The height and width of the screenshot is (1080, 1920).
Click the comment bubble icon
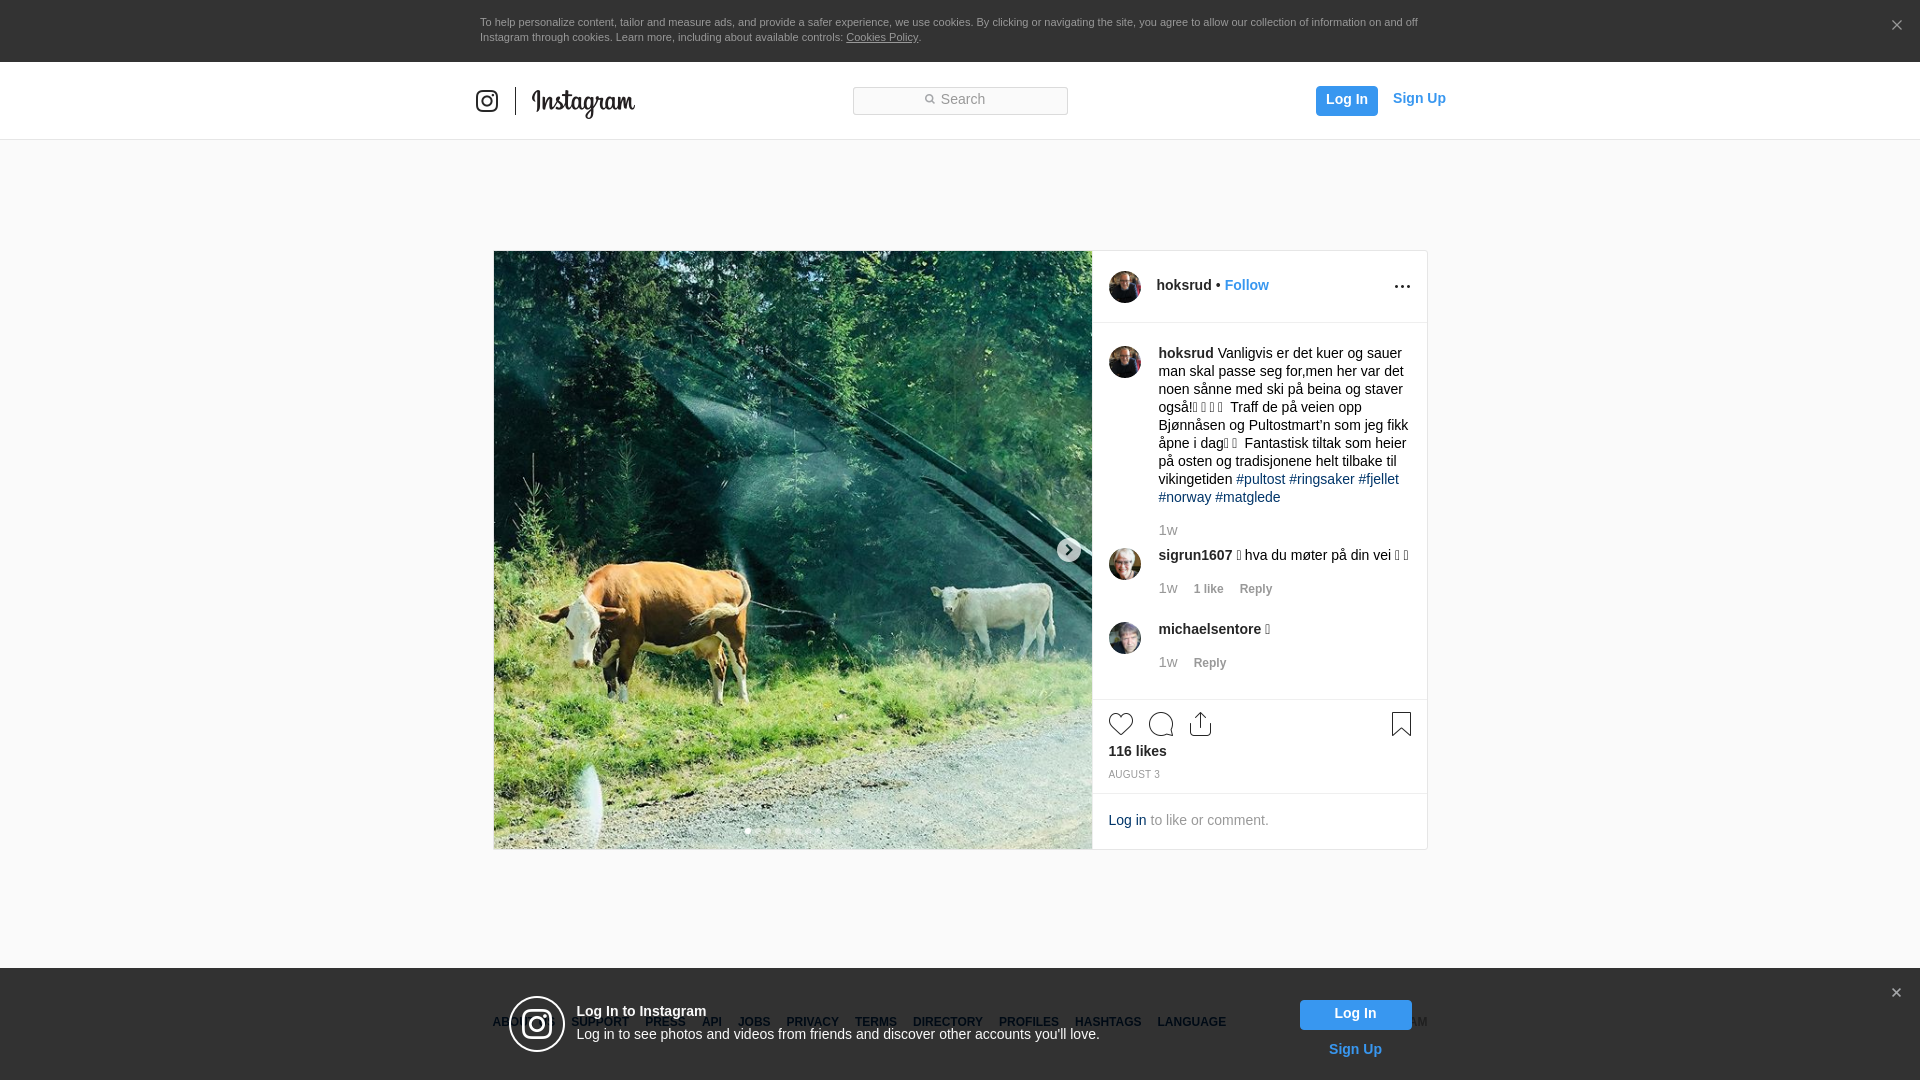pyautogui.click(x=1161, y=724)
